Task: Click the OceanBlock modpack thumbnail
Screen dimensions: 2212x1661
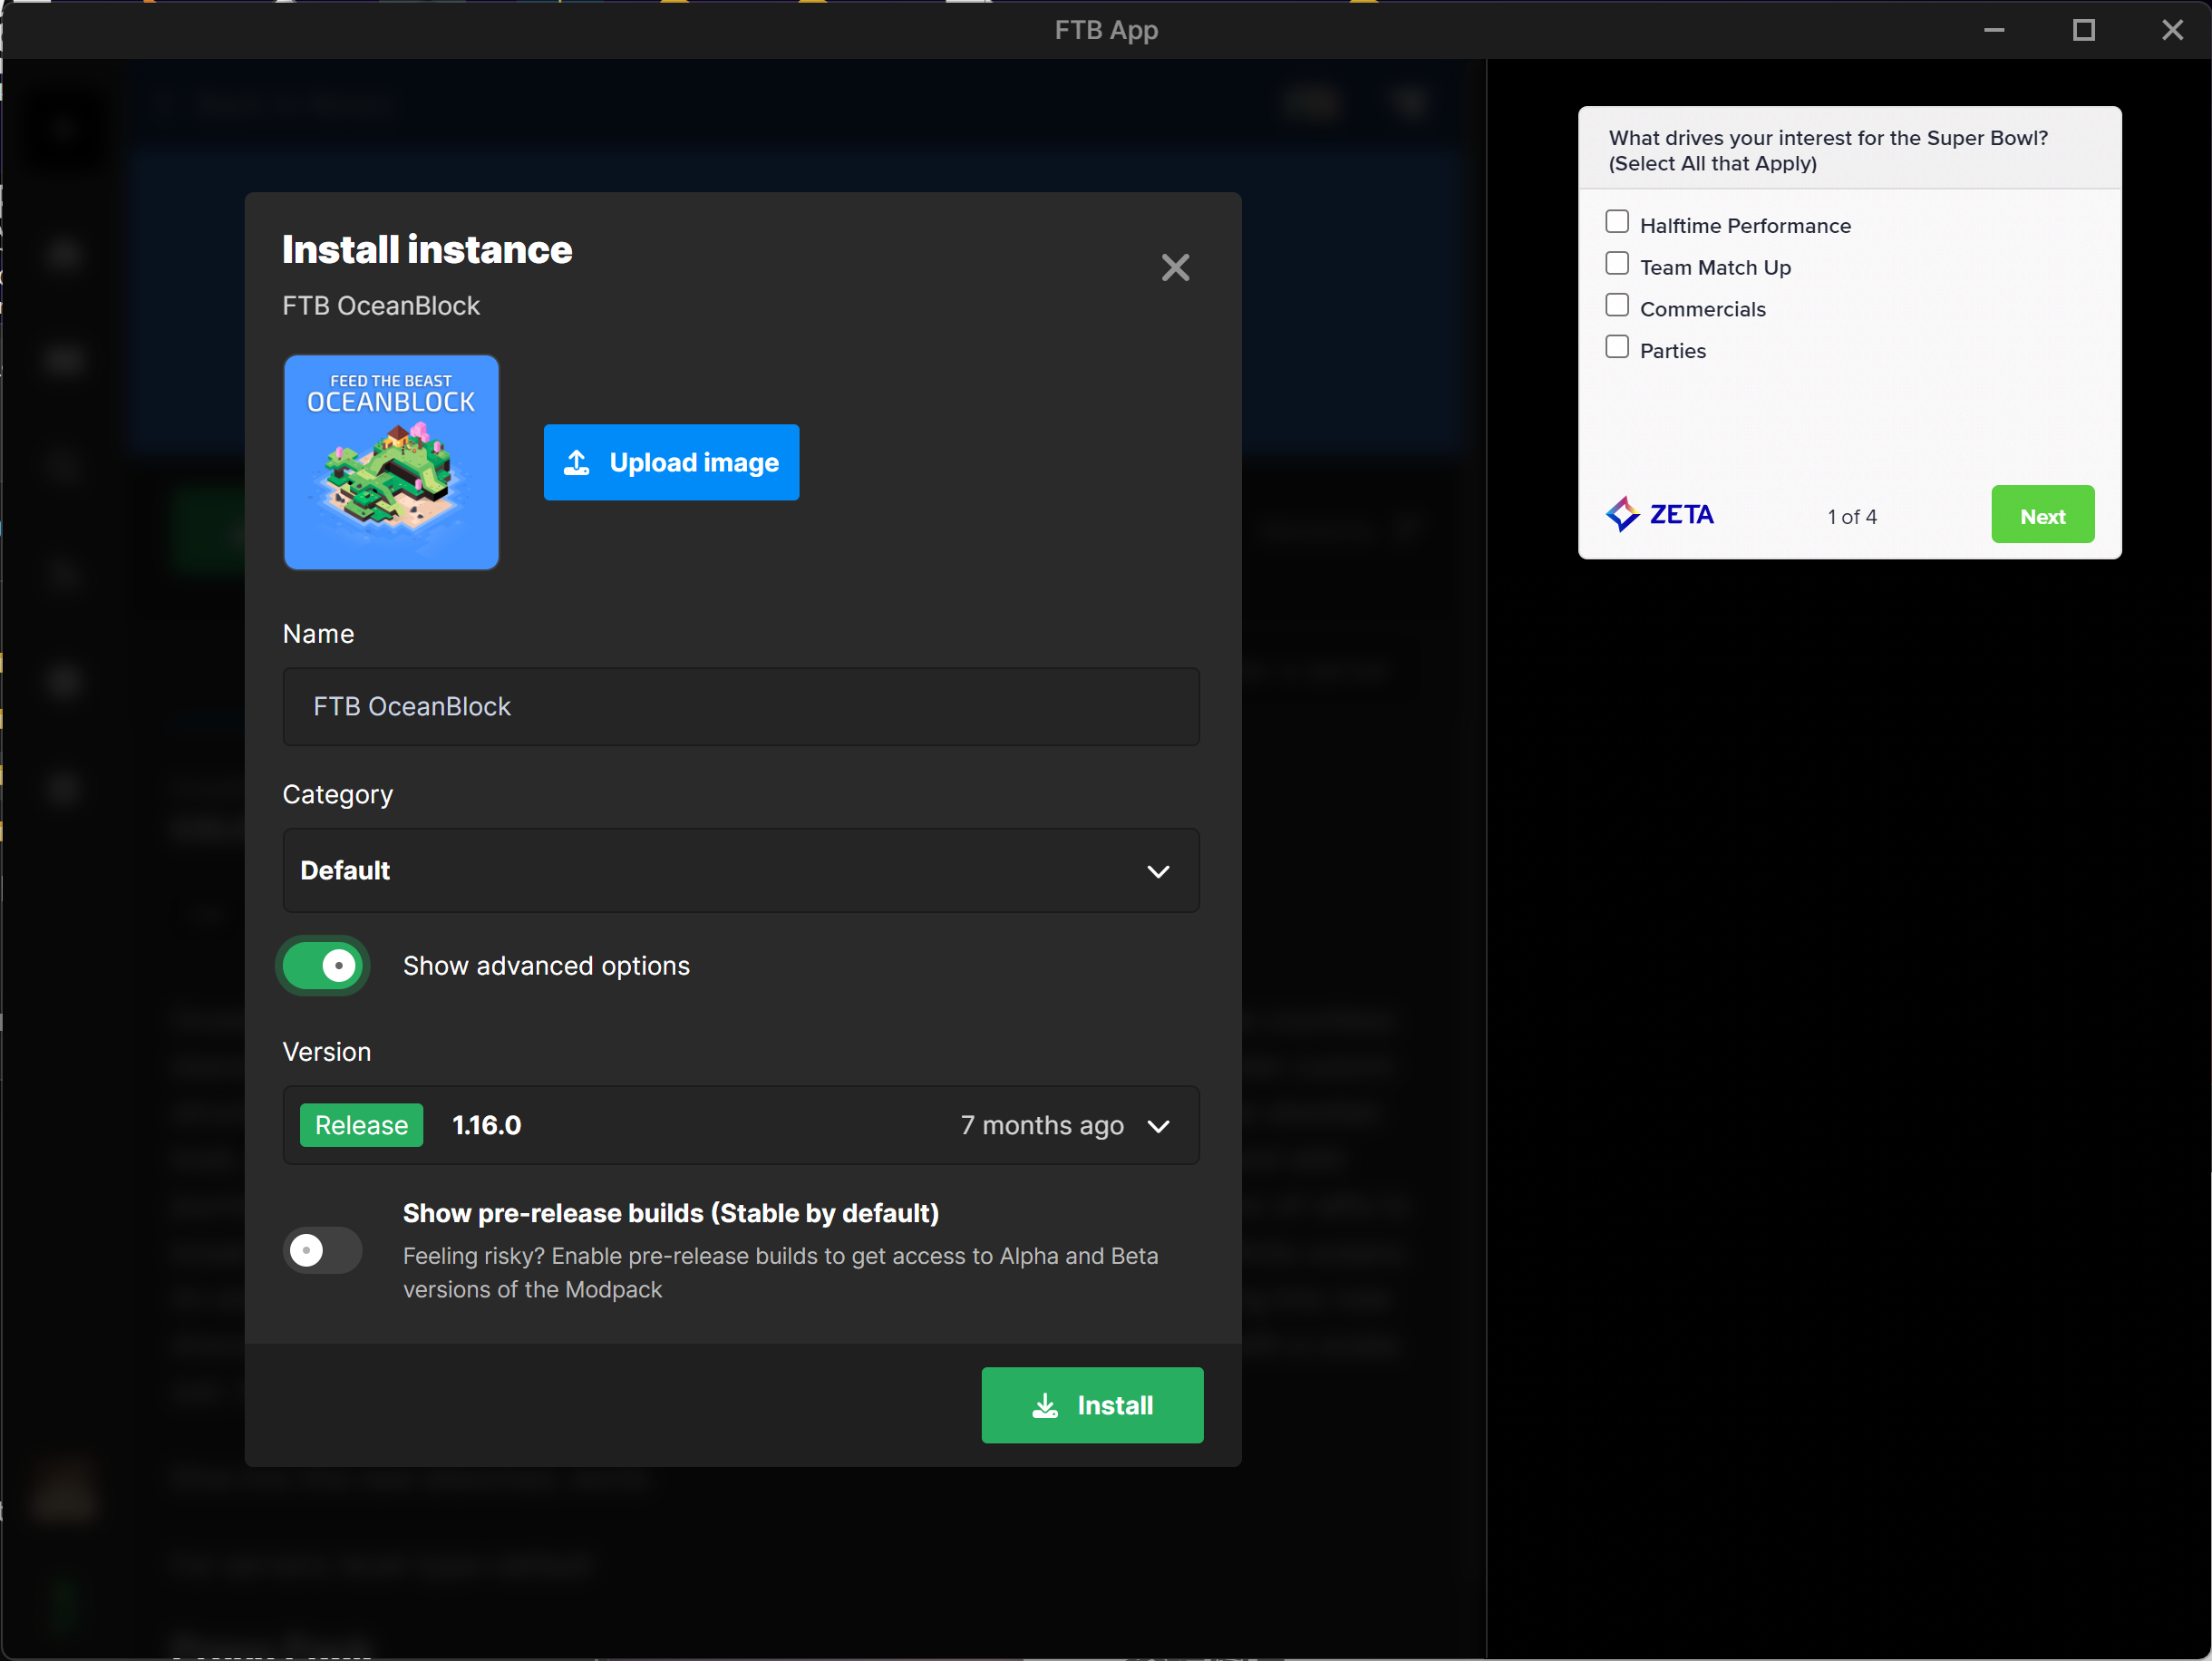Action: point(391,462)
